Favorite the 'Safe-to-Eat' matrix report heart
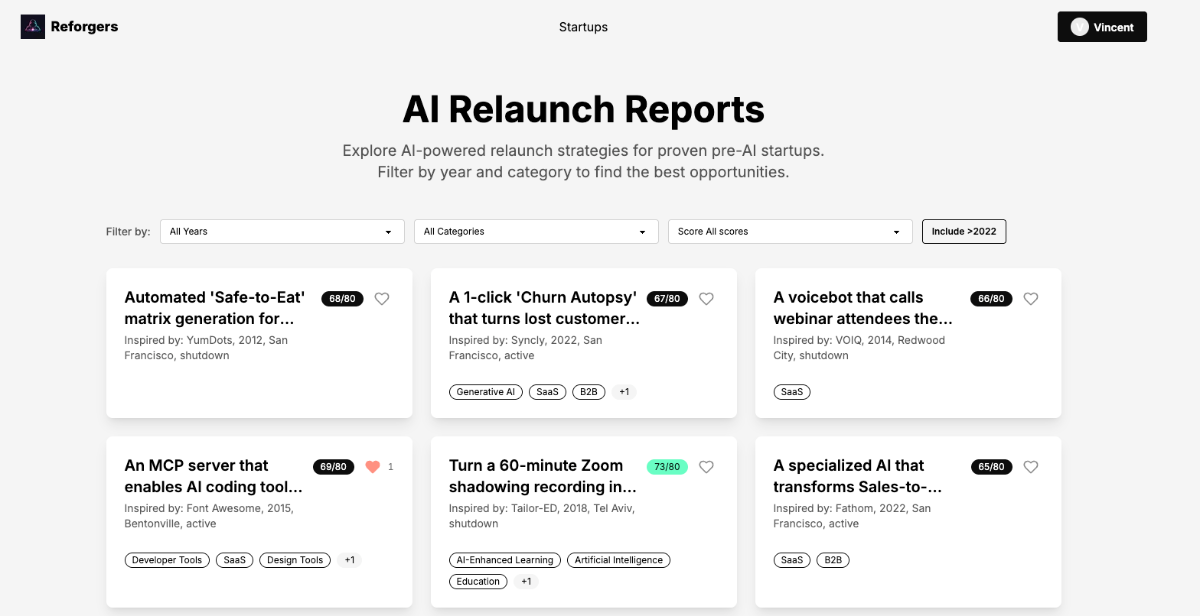The height and width of the screenshot is (616, 1200). (381, 298)
